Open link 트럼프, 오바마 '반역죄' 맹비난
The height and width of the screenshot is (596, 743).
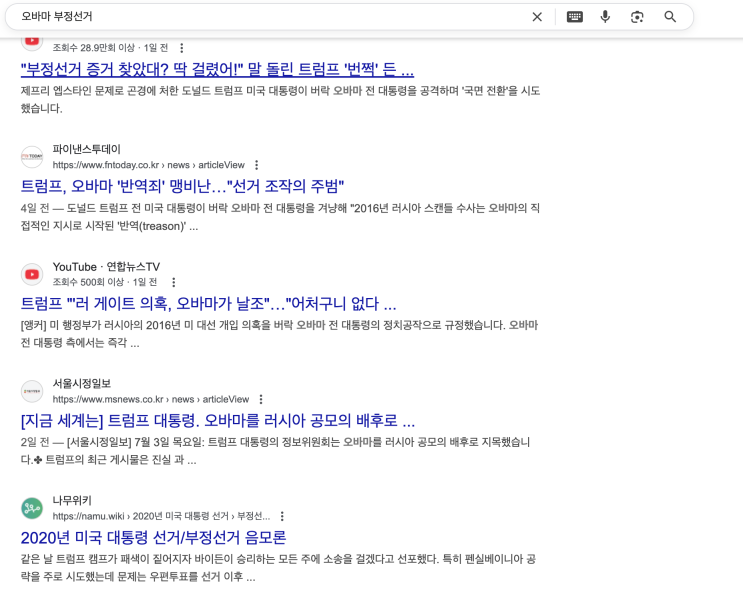[x=182, y=186]
